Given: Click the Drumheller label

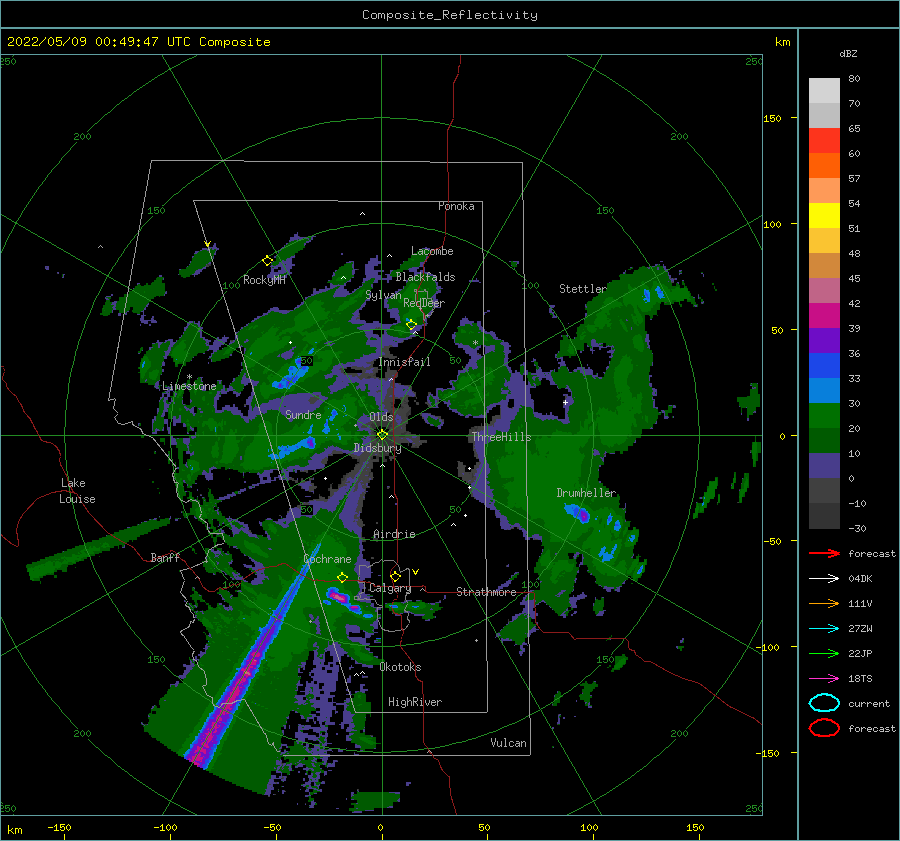Looking at the screenshot, I should point(586,493).
